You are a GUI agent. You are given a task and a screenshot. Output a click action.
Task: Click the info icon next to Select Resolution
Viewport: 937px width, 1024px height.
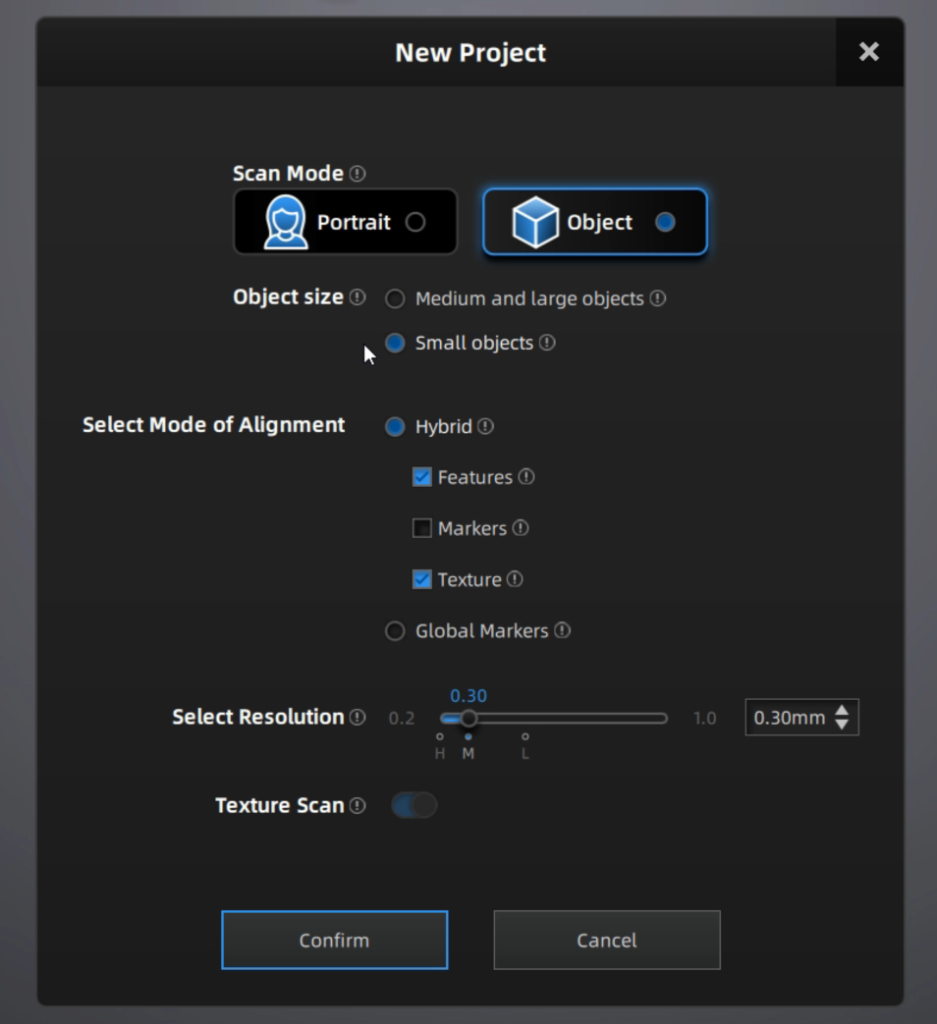coord(358,717)
